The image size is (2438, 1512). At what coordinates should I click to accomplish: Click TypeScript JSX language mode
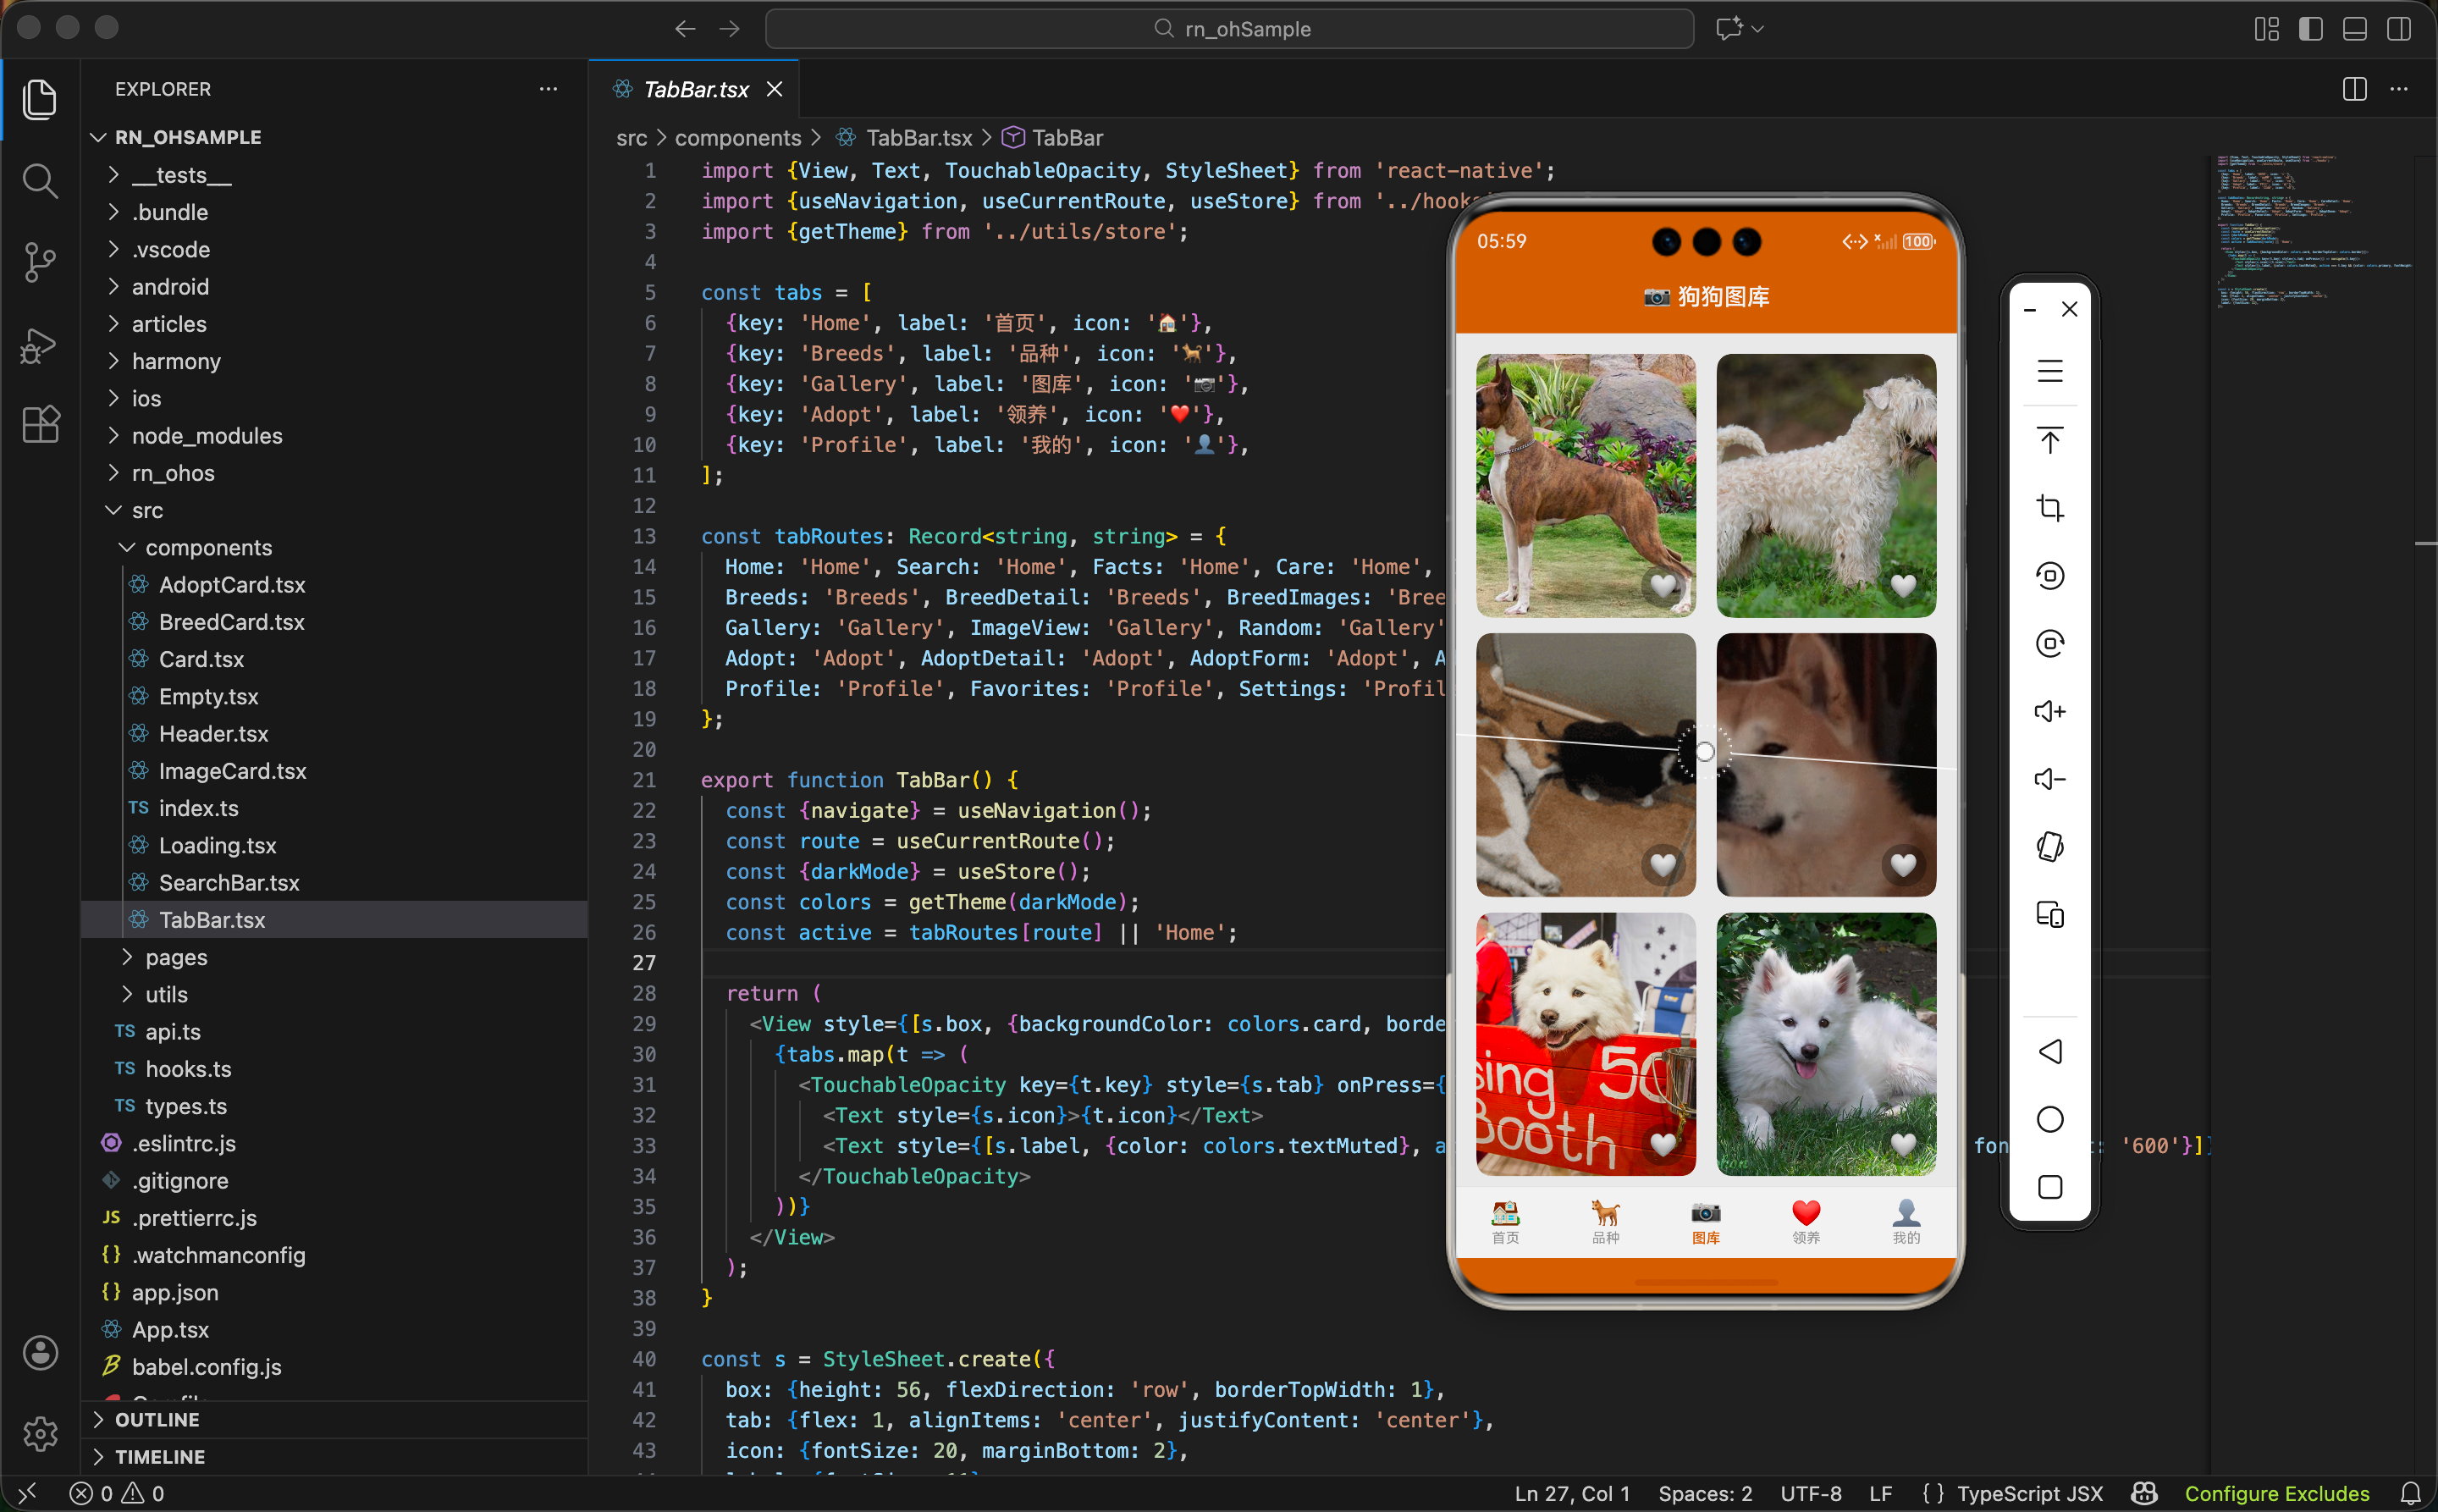pos(2029,1493)
